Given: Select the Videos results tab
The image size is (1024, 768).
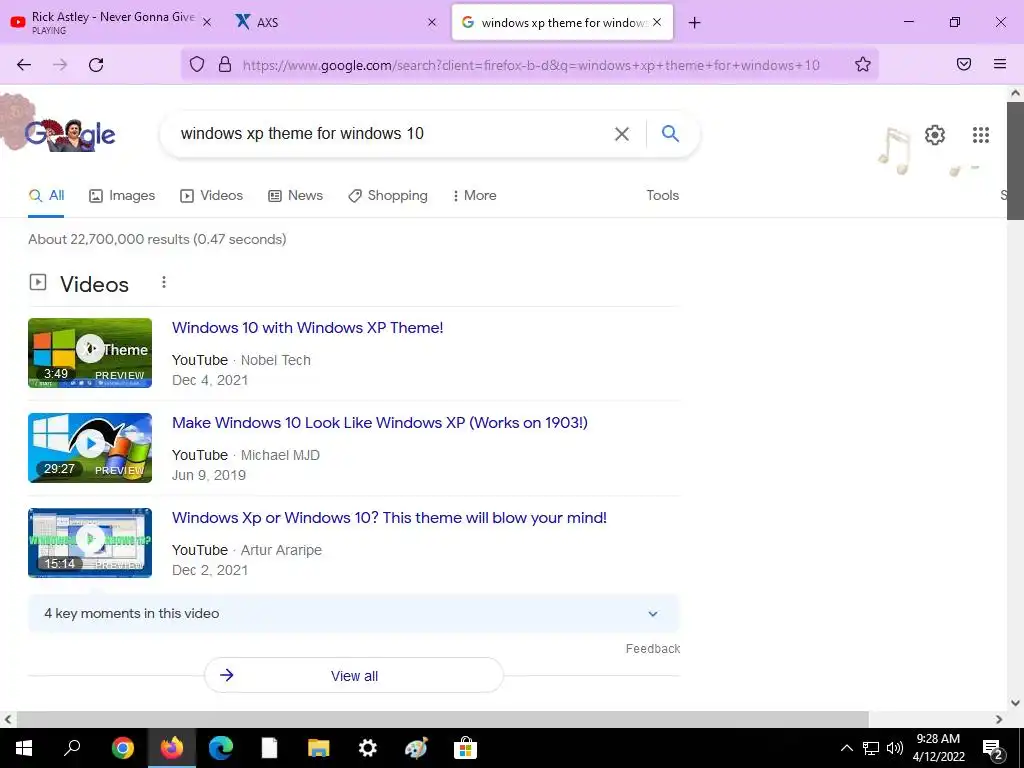Looking at the screenshot, I should click(212, 195).
